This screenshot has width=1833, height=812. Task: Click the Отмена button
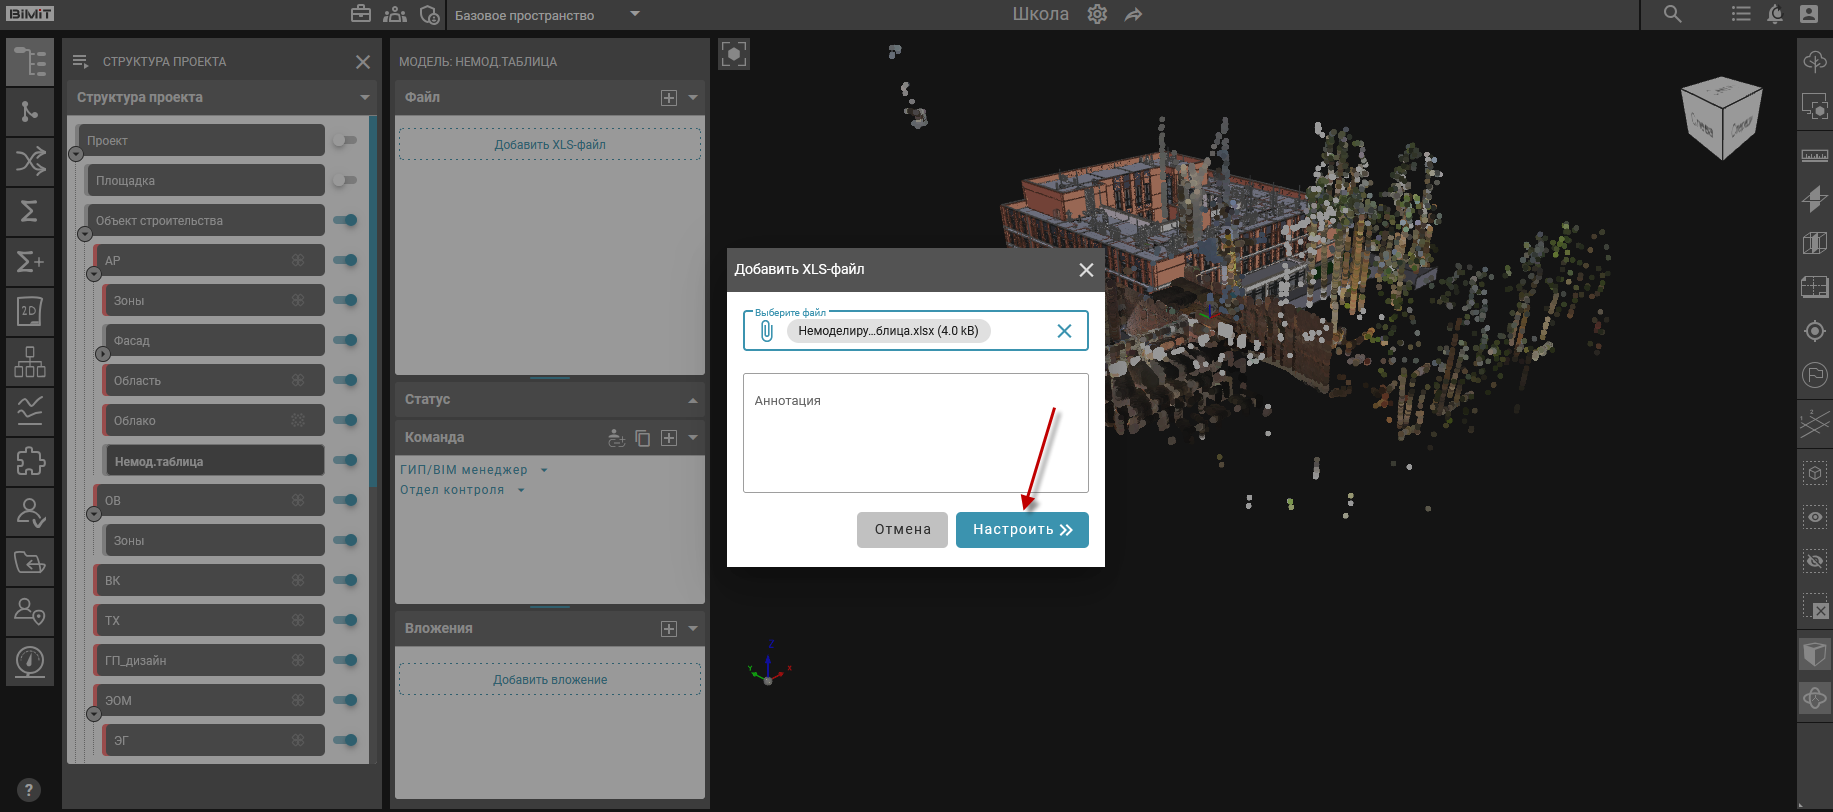click(902, 530)
